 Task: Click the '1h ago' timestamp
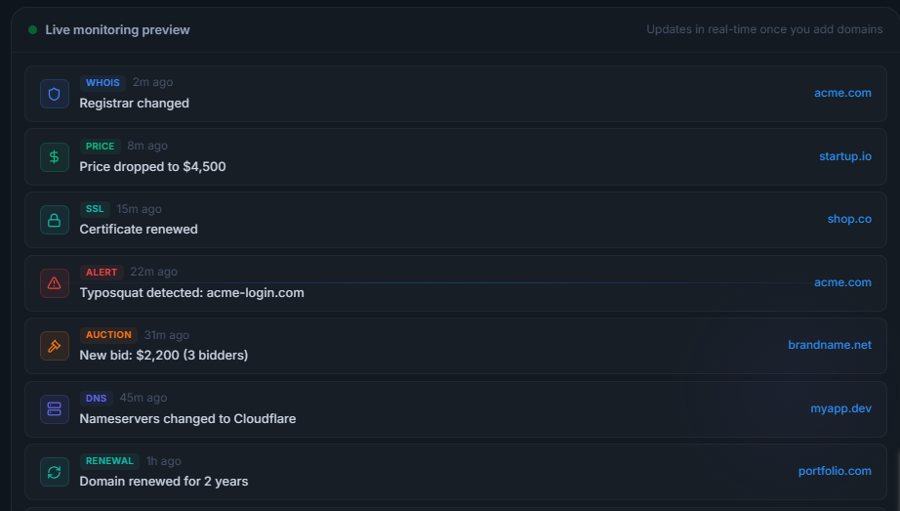coord(164,461)
